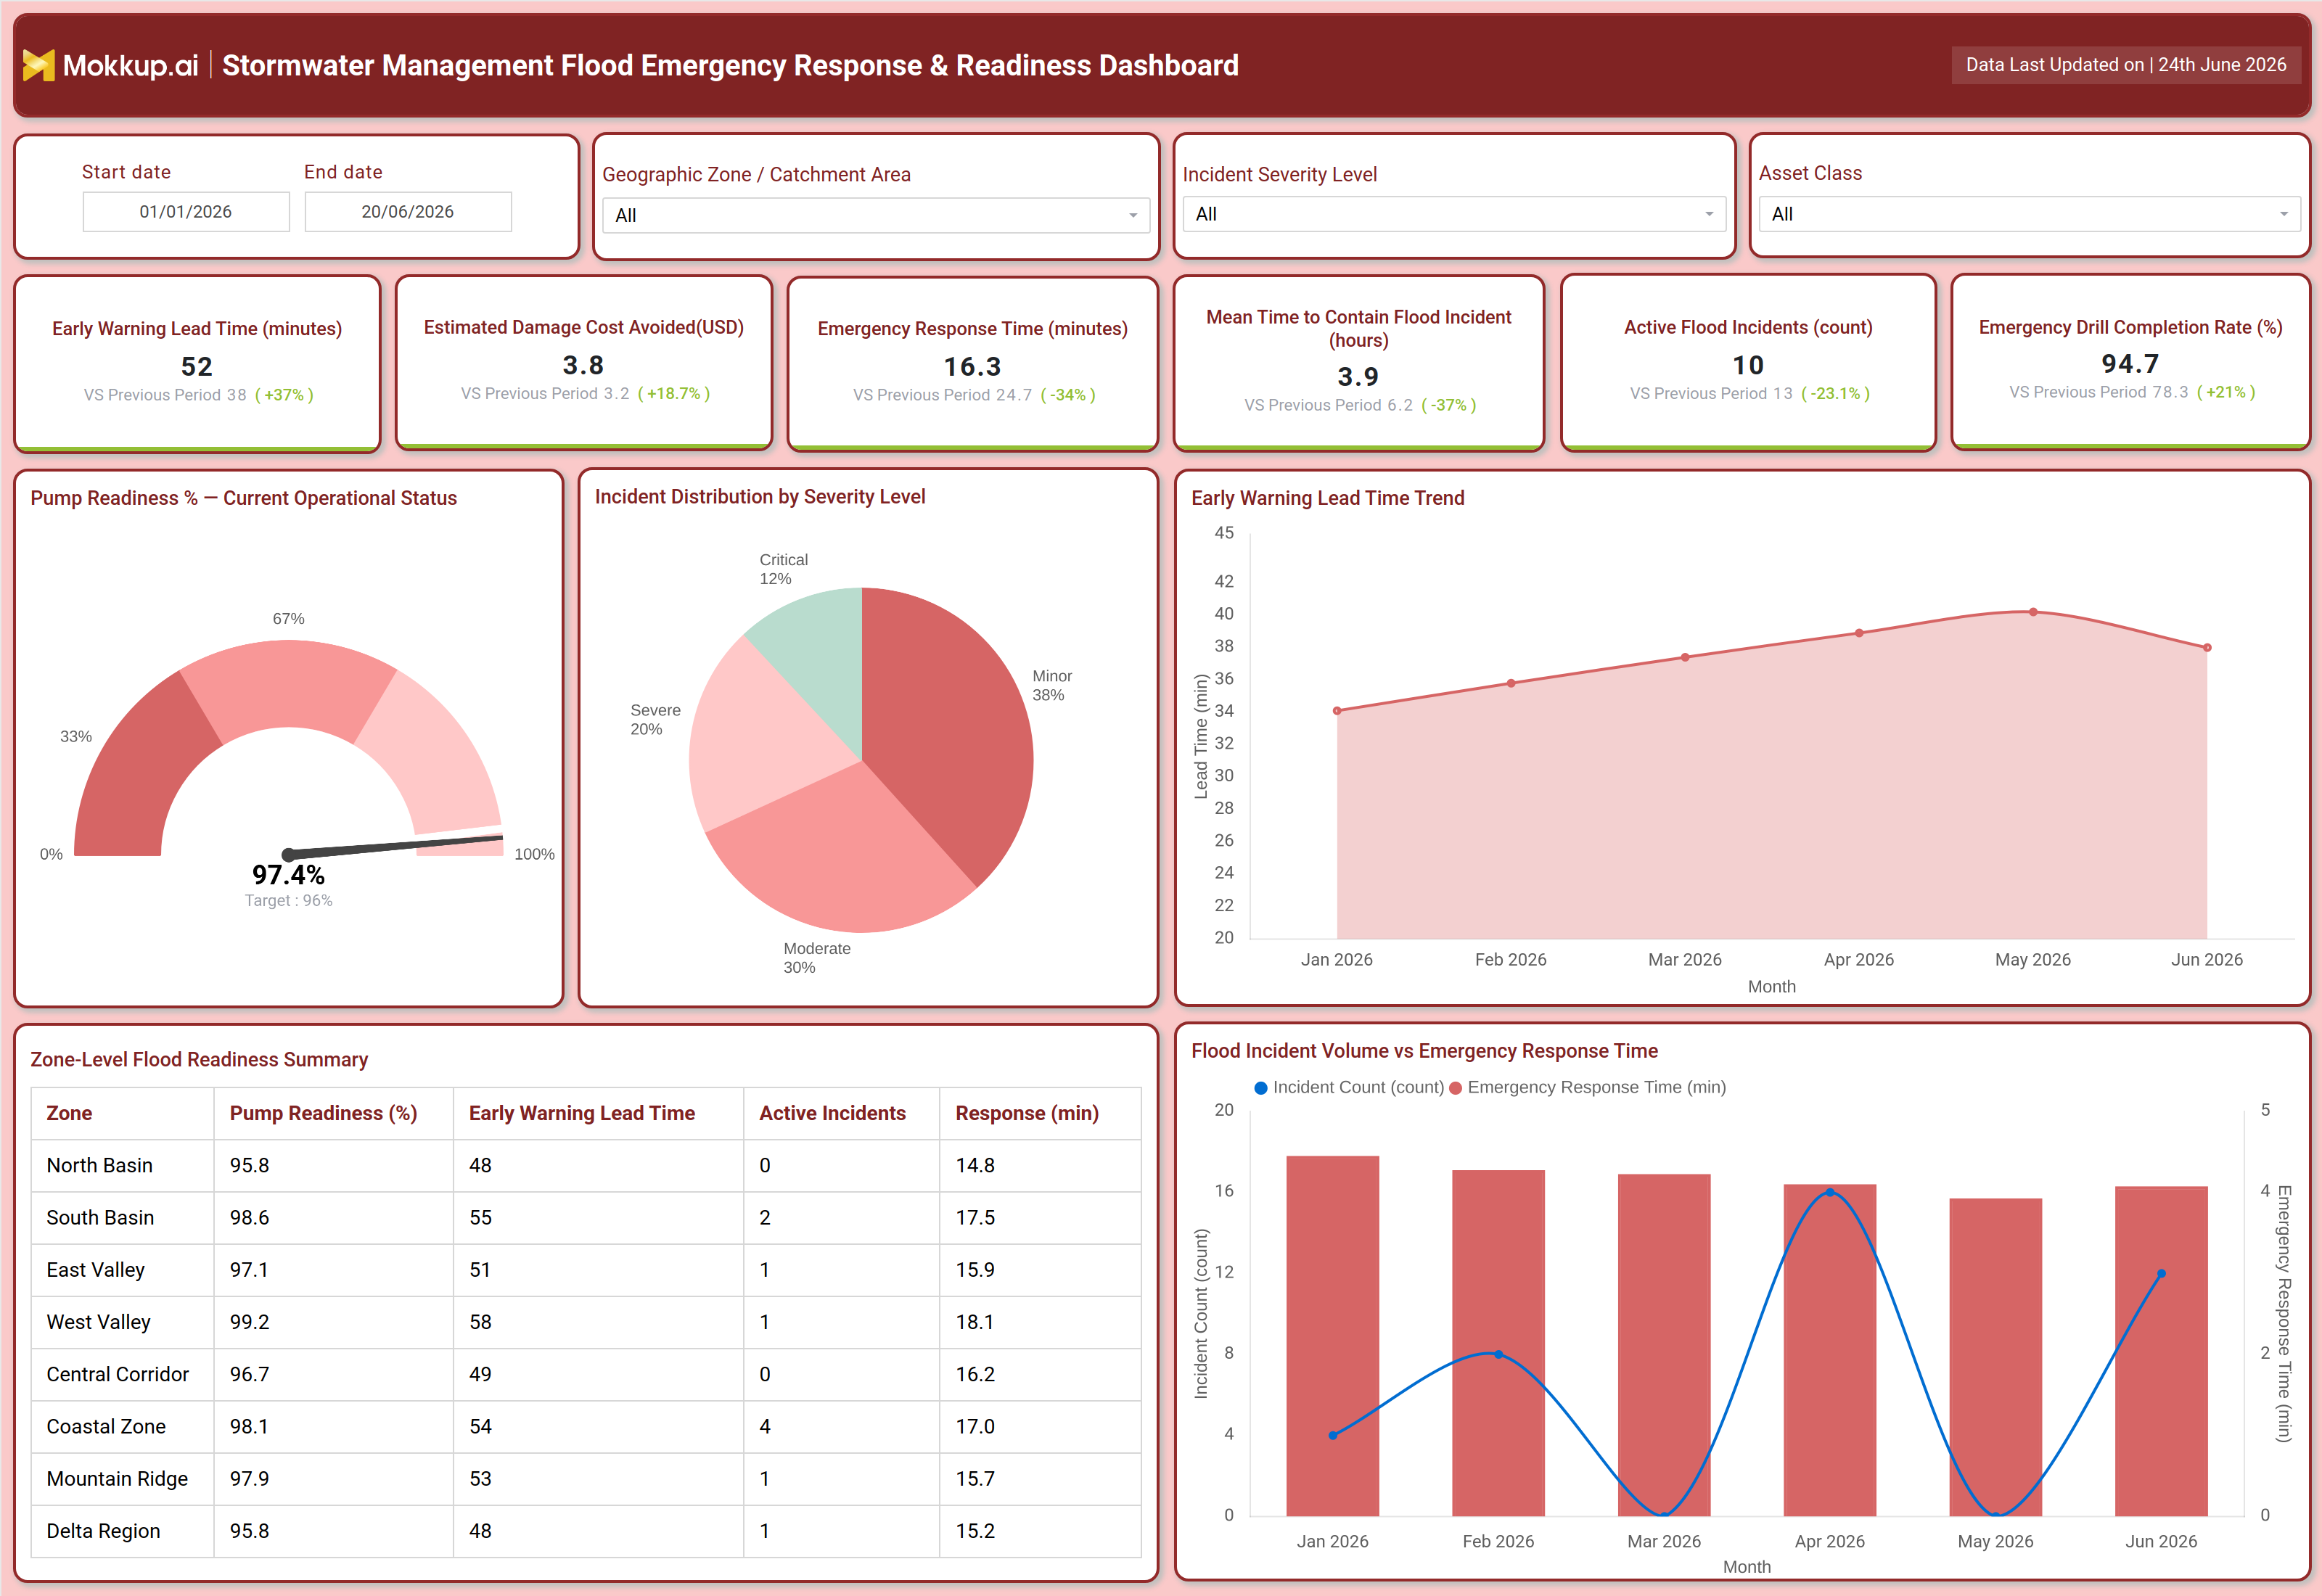Open the Asset Class dropdown
This screenshot has height=1596, width=2322.
coord(2029,214)
